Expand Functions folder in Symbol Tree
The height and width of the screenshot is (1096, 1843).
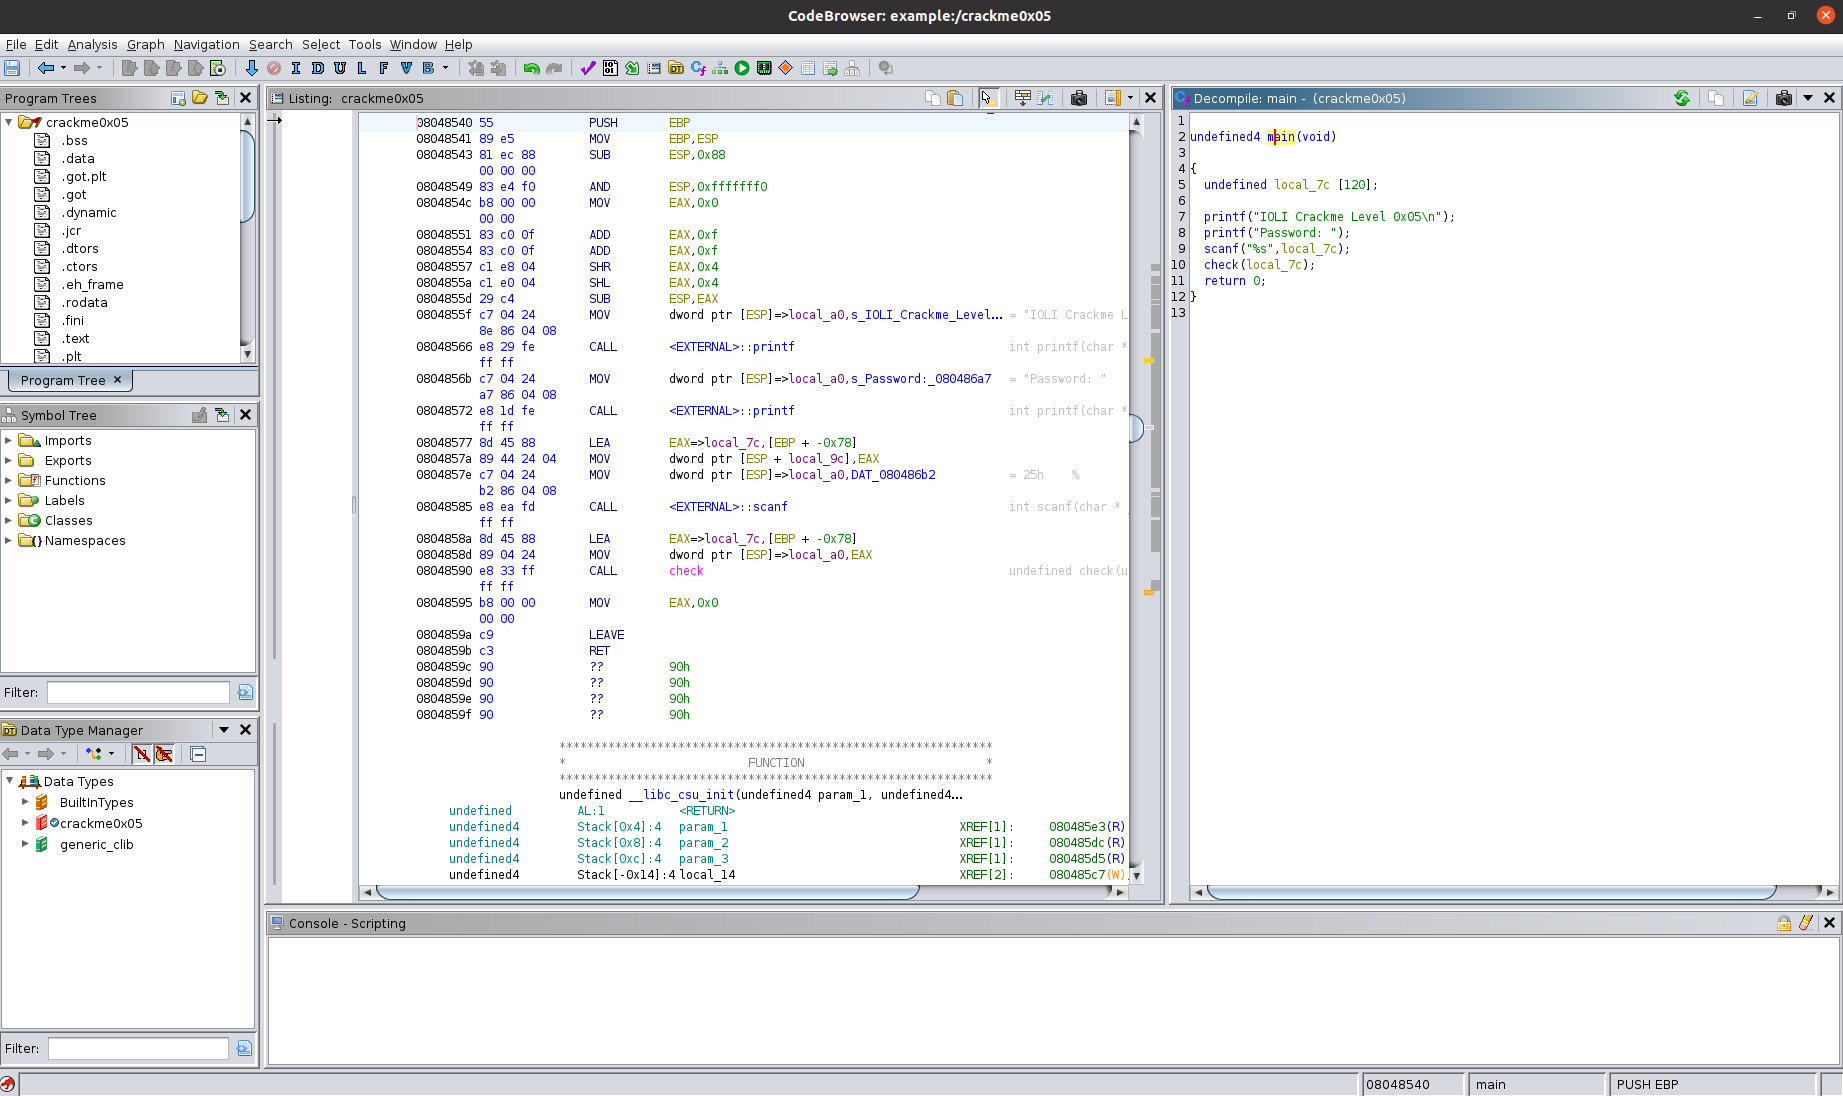point(9,480)
